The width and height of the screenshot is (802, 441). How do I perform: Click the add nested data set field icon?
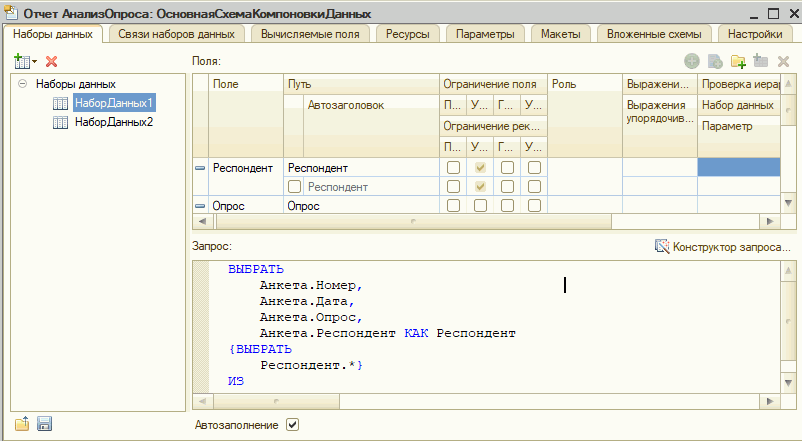[761, 61]
